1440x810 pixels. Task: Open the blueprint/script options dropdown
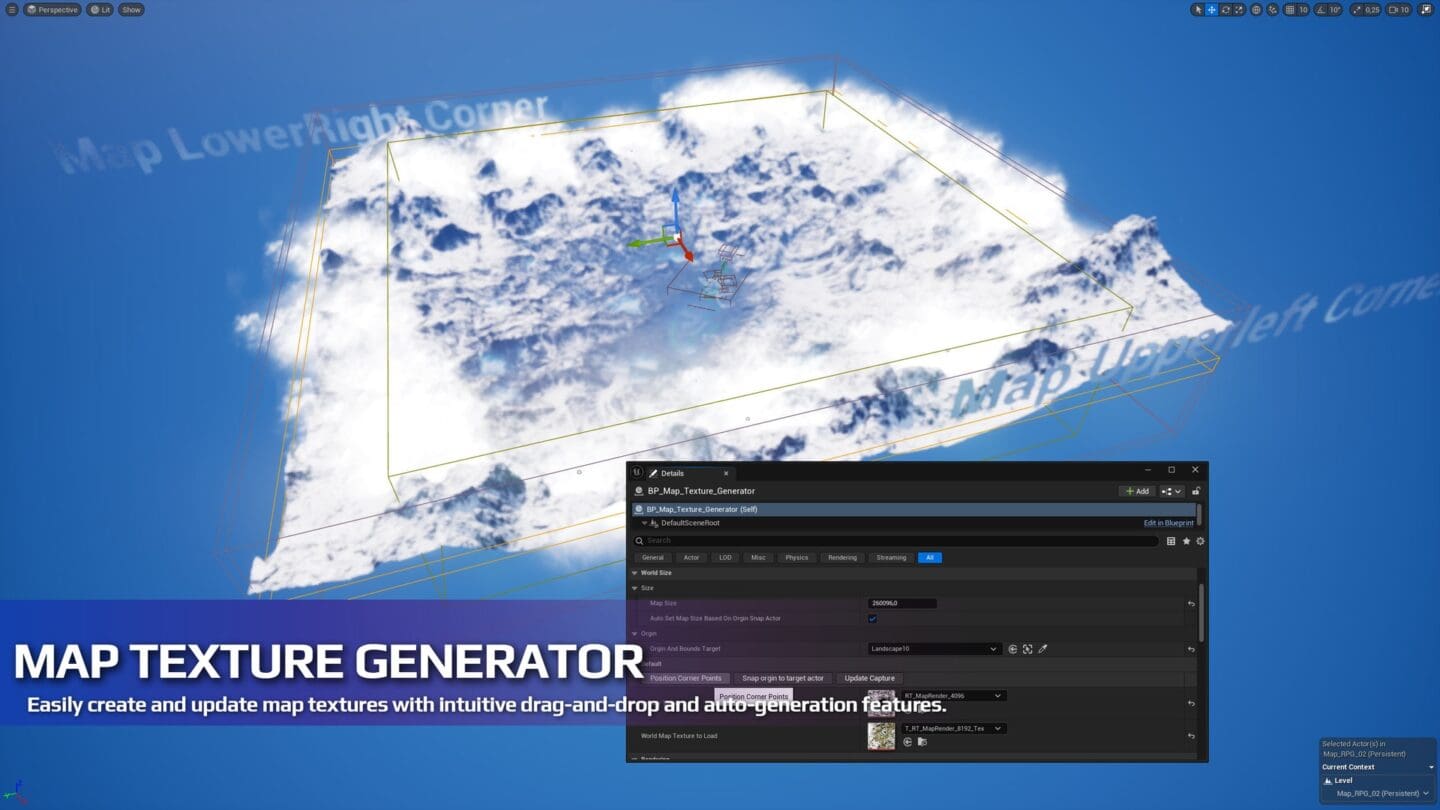(x=1172, y=491)
